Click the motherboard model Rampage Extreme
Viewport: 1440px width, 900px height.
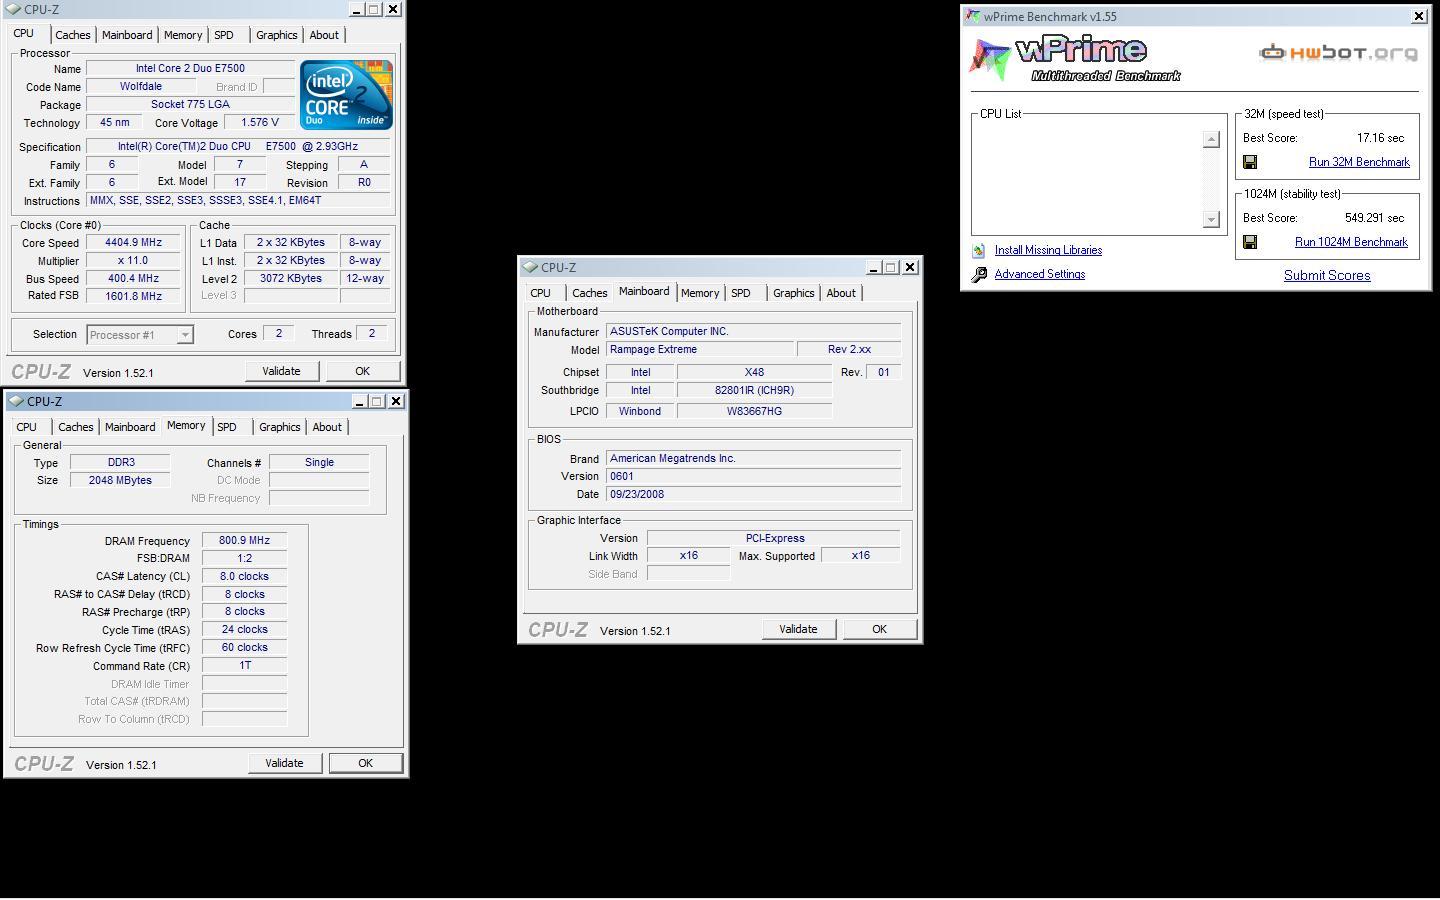(700, 349)
